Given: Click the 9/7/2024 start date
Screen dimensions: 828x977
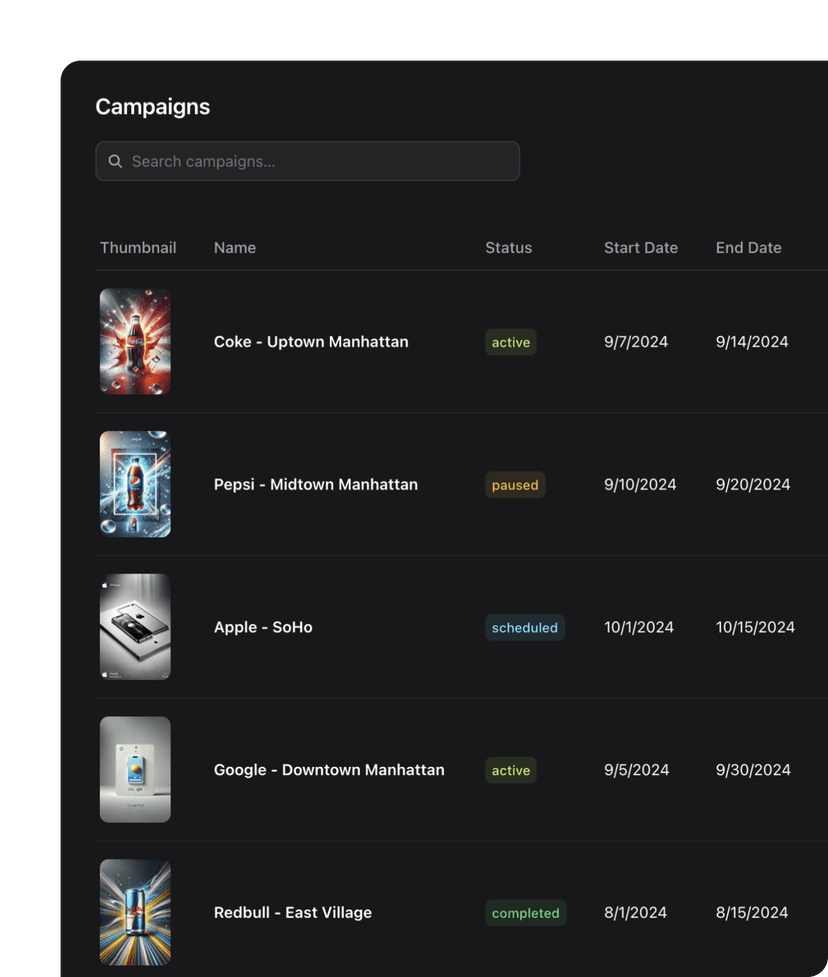Looking at the screenshot, I should [635, 341].
